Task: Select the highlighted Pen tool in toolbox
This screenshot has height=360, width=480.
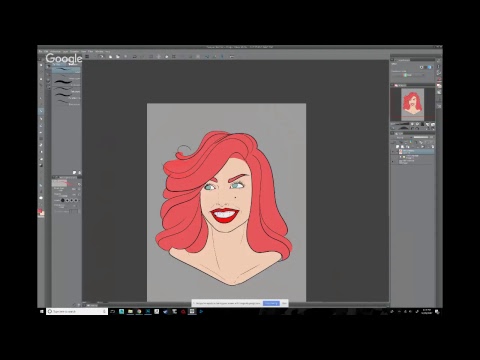Action: (41, 111)
